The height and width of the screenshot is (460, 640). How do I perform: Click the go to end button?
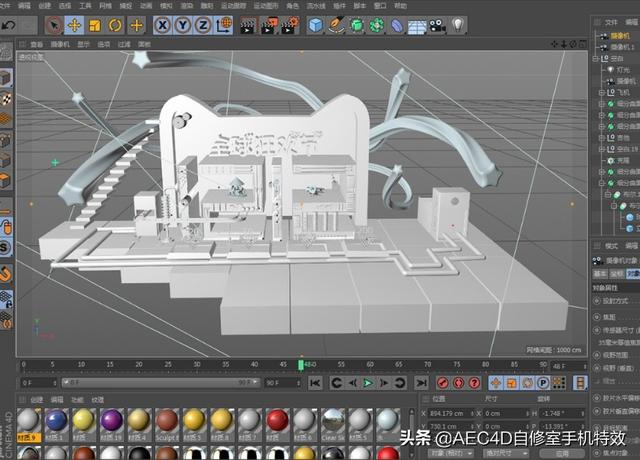pos(421,383)
